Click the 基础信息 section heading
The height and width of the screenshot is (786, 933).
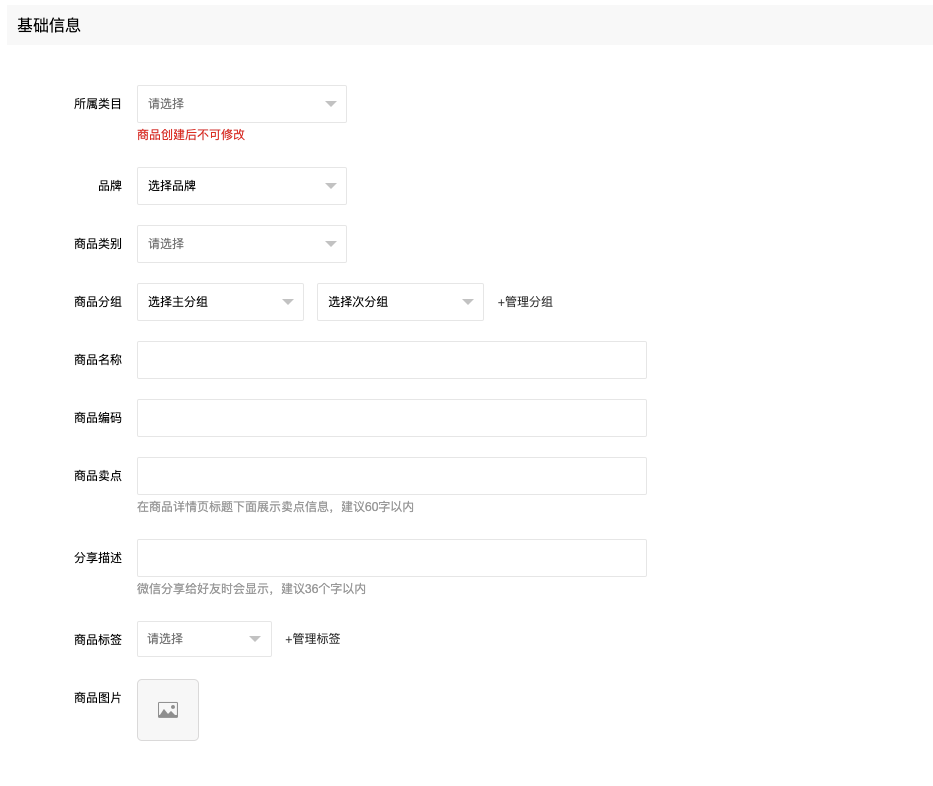49,26
